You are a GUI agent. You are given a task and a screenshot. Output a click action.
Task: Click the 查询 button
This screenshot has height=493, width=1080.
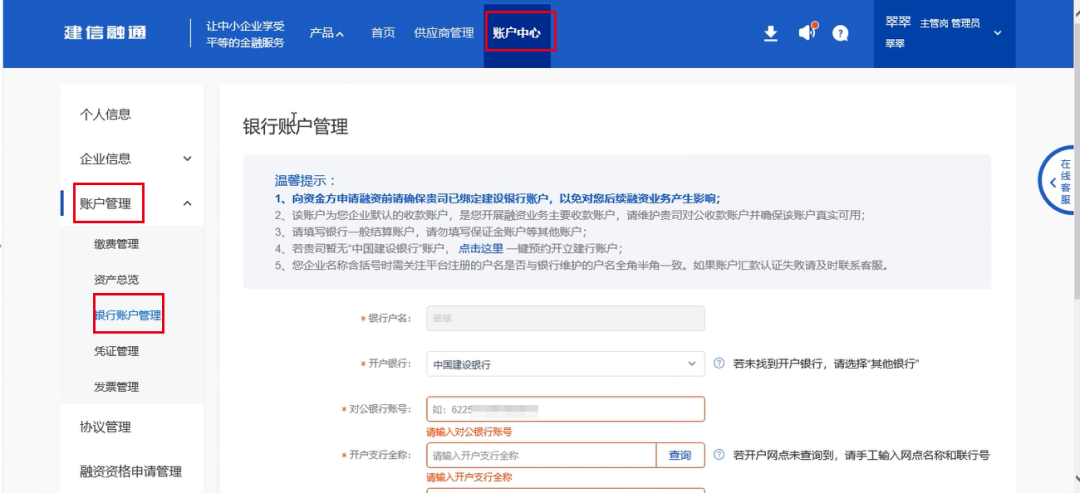coord(680,456)
